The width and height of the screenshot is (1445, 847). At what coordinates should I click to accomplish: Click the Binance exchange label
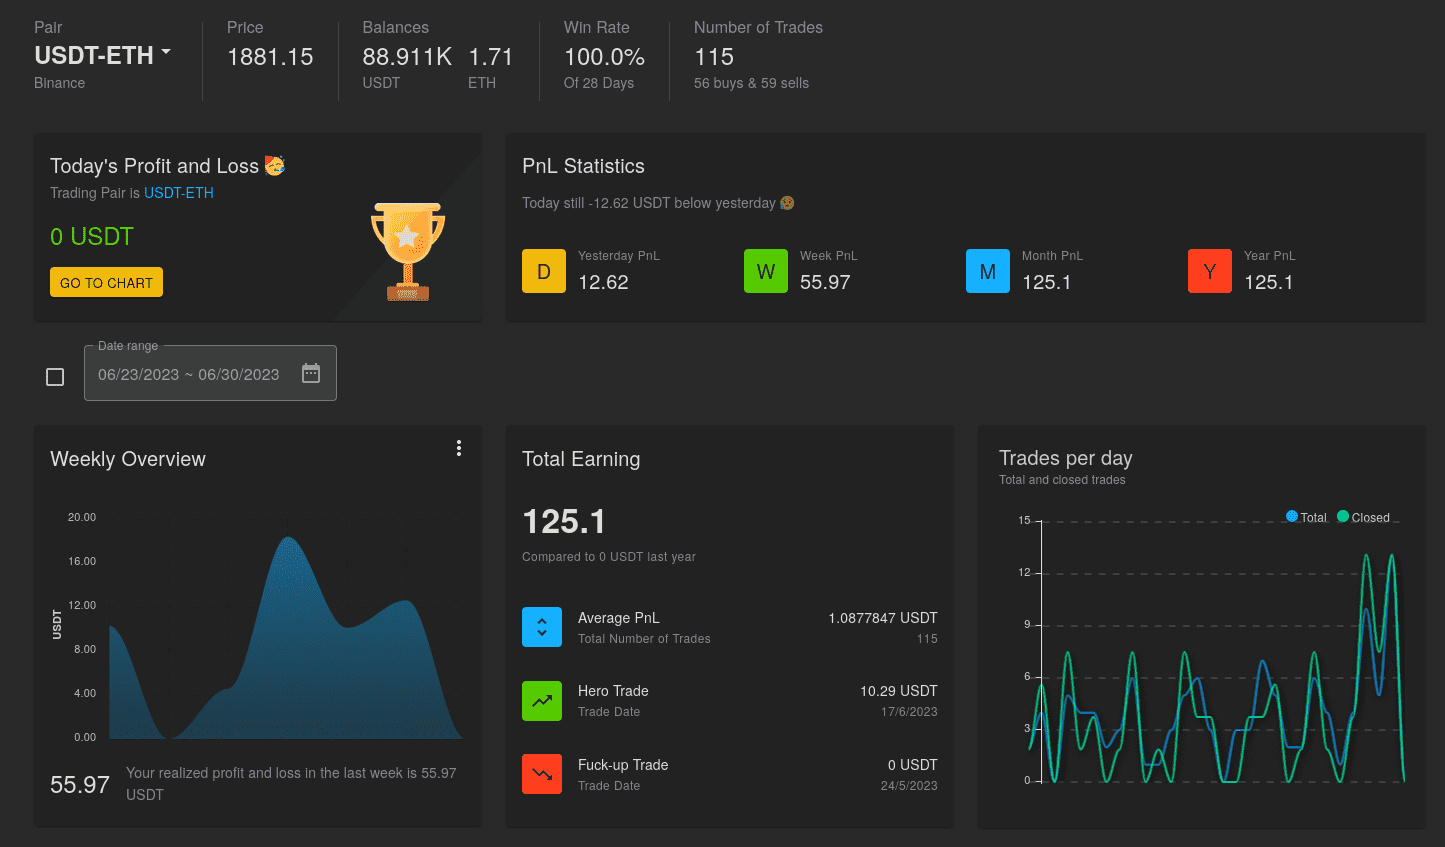click(59, 83)
